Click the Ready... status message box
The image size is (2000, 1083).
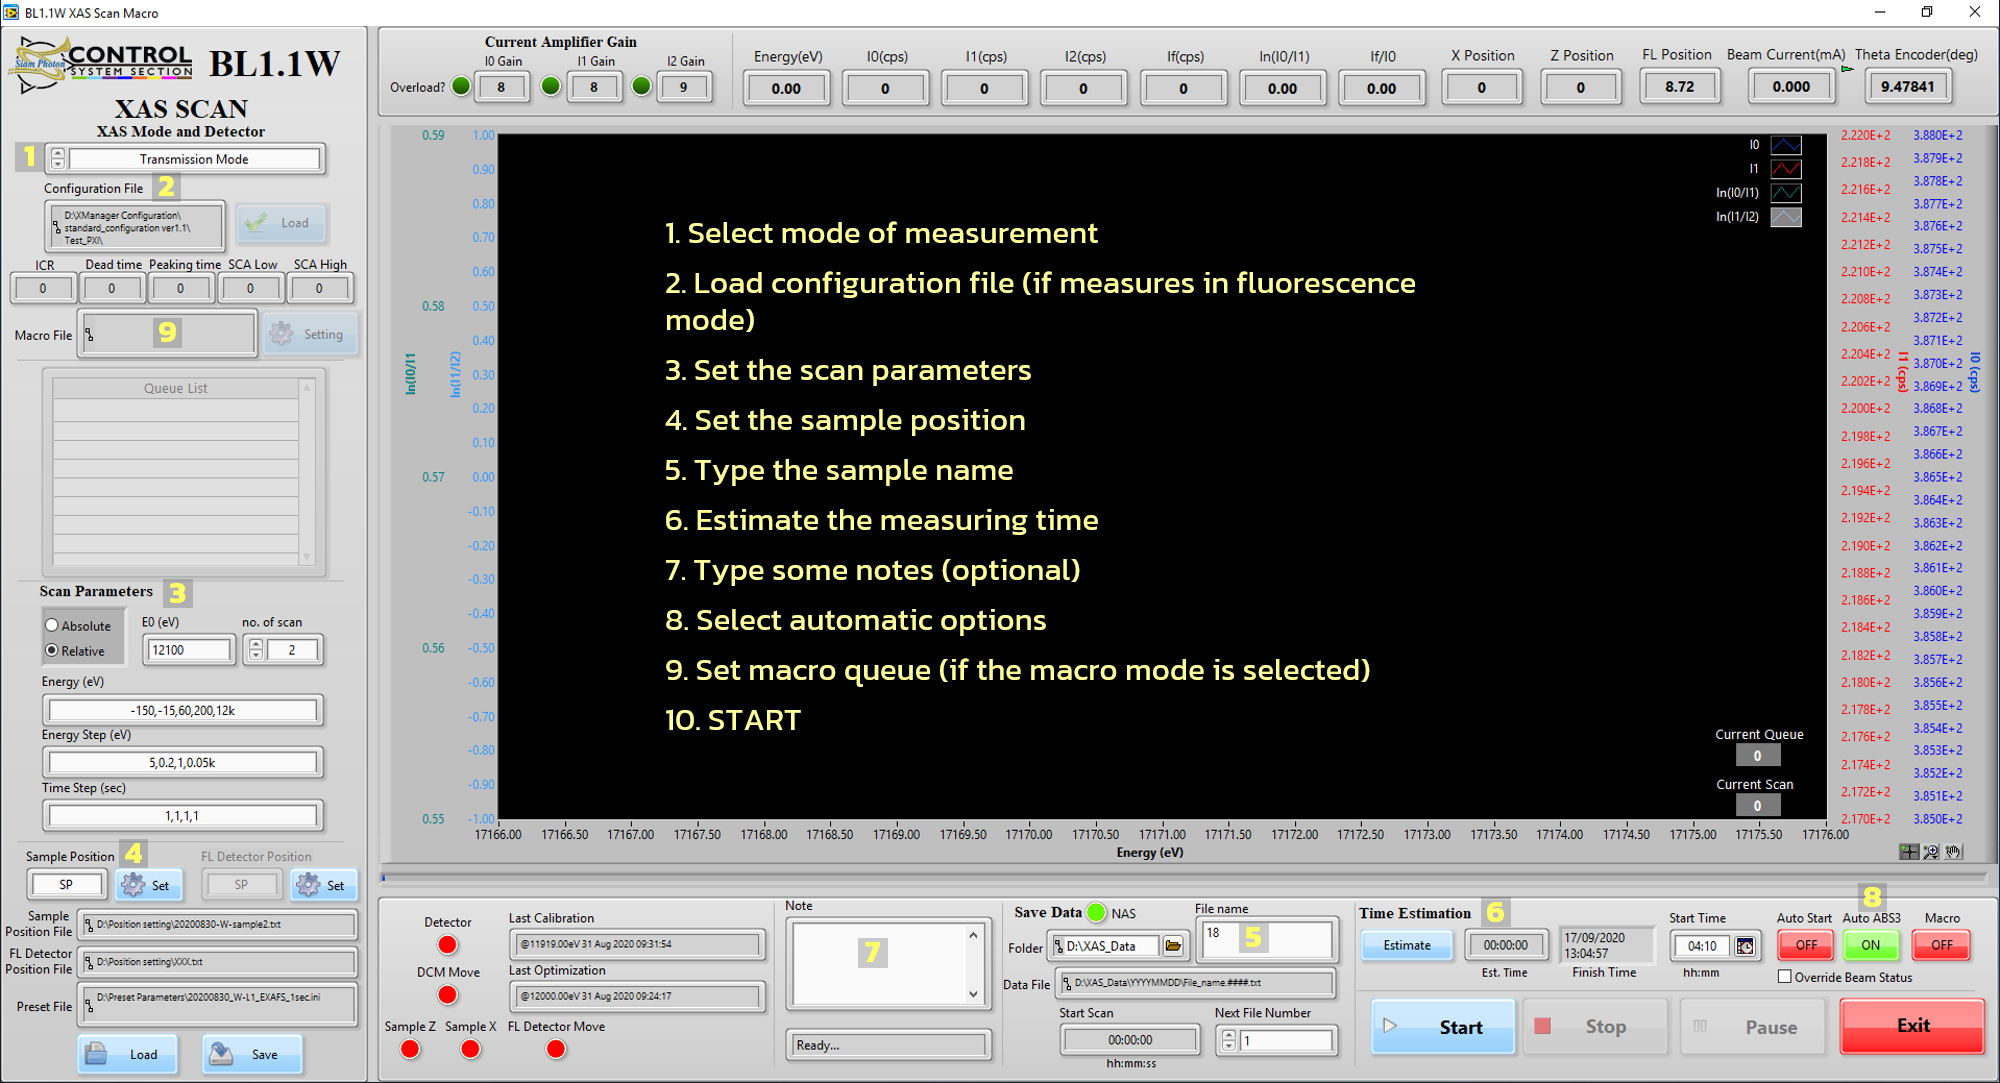click(888, 1045)
